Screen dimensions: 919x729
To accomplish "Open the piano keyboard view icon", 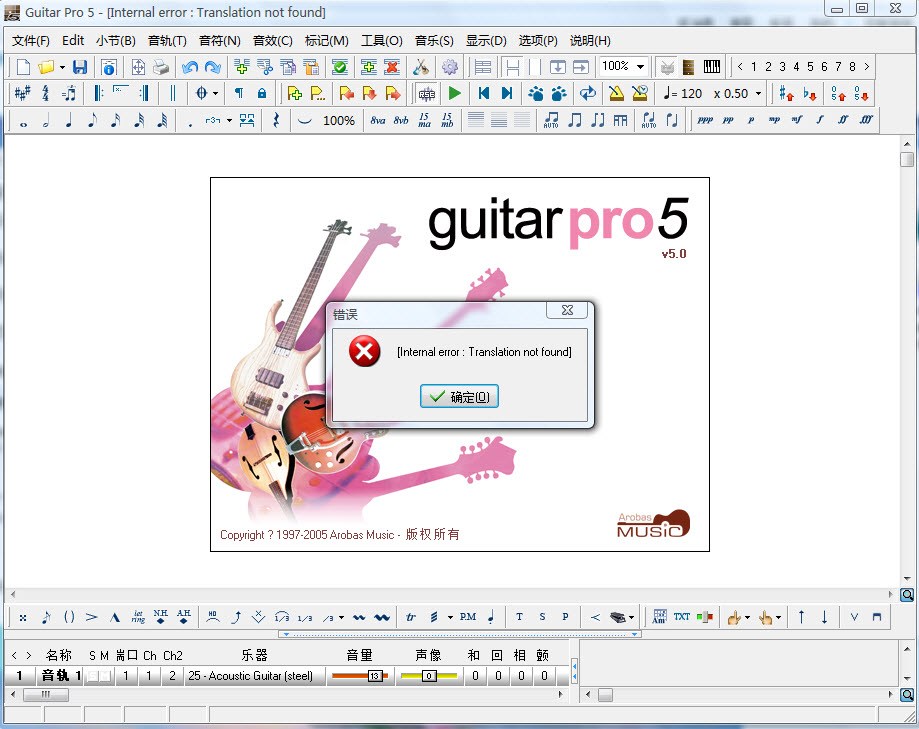I will point(712,67).
